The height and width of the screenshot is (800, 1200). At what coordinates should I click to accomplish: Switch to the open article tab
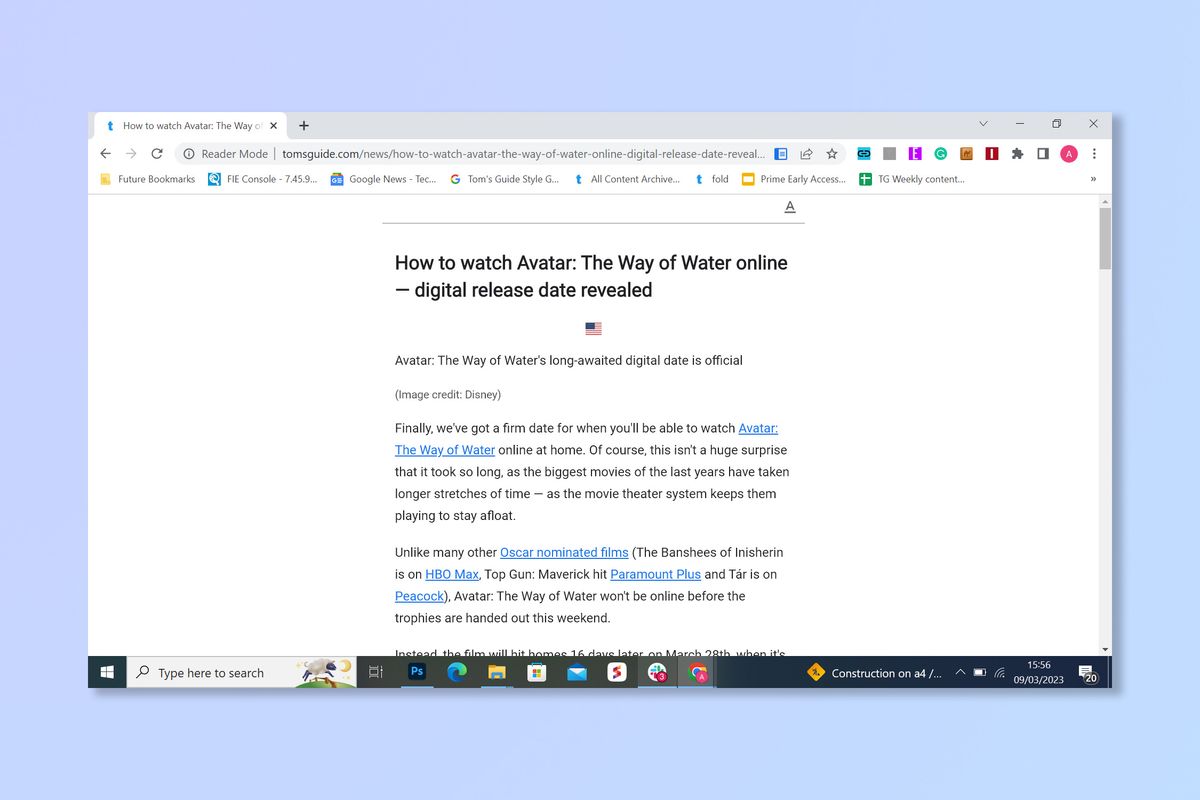190,125
